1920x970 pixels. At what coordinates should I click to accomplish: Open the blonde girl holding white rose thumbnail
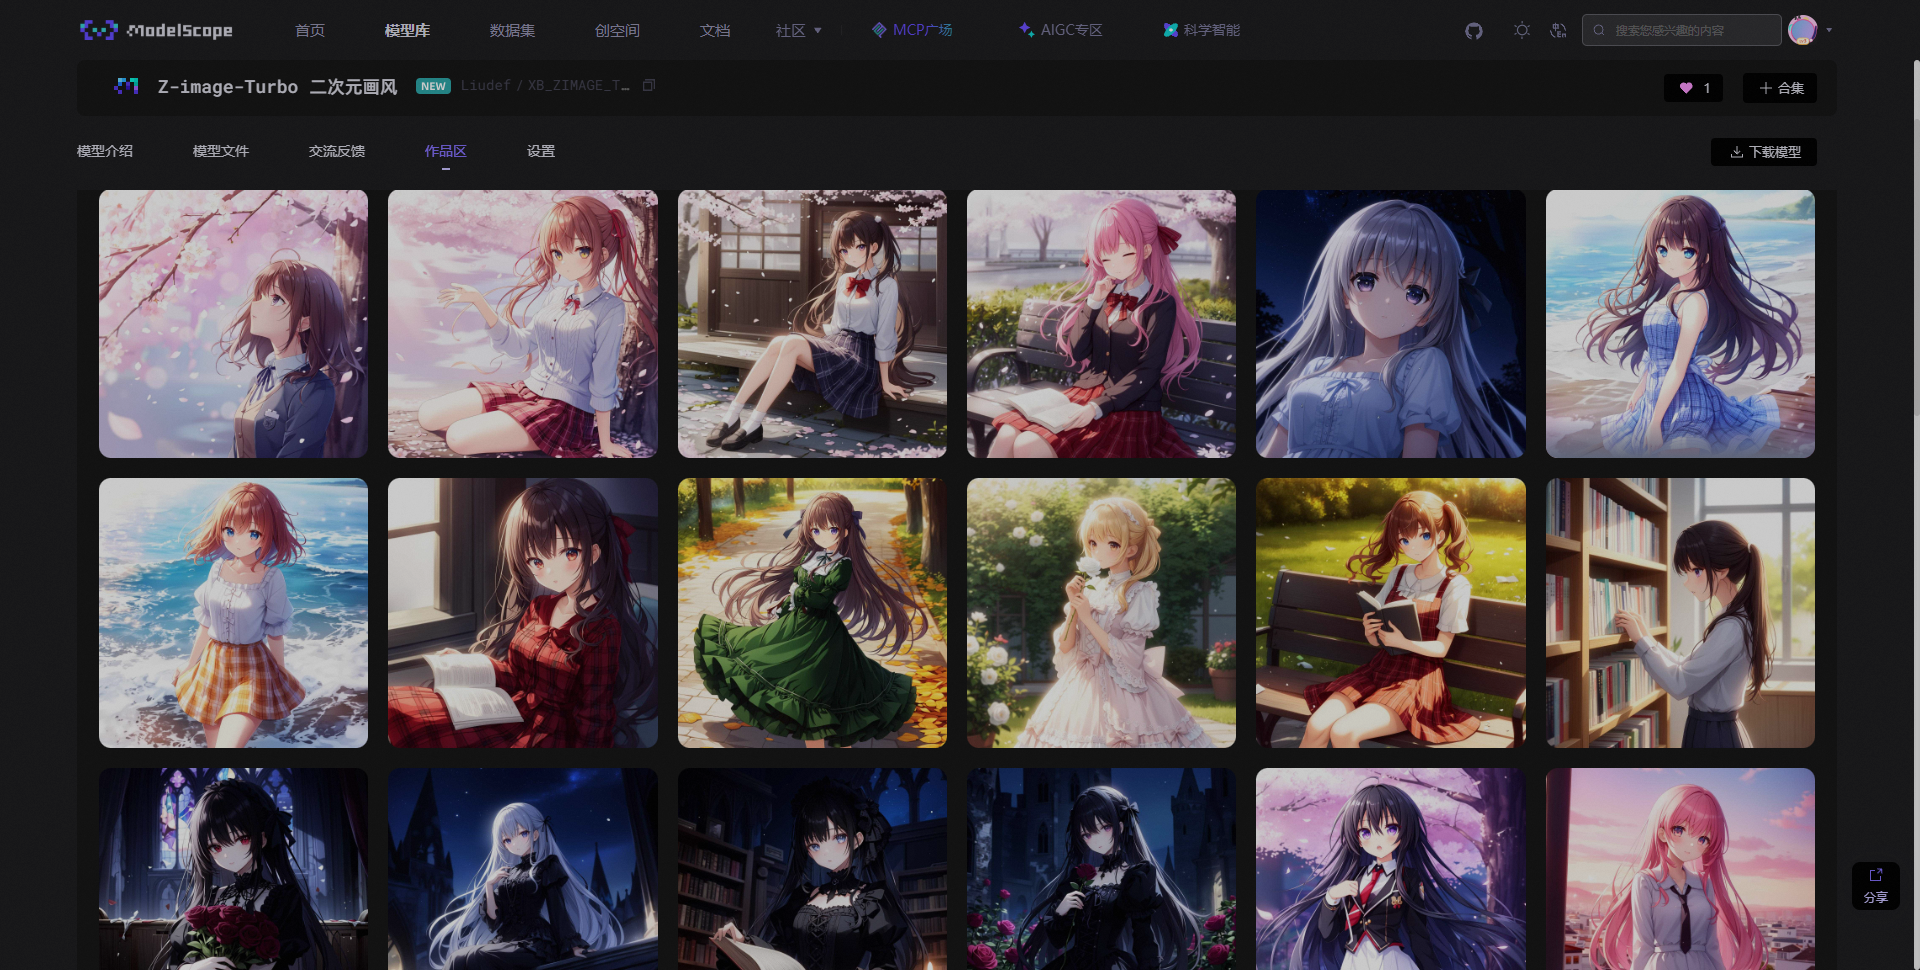pos(1101,613)
